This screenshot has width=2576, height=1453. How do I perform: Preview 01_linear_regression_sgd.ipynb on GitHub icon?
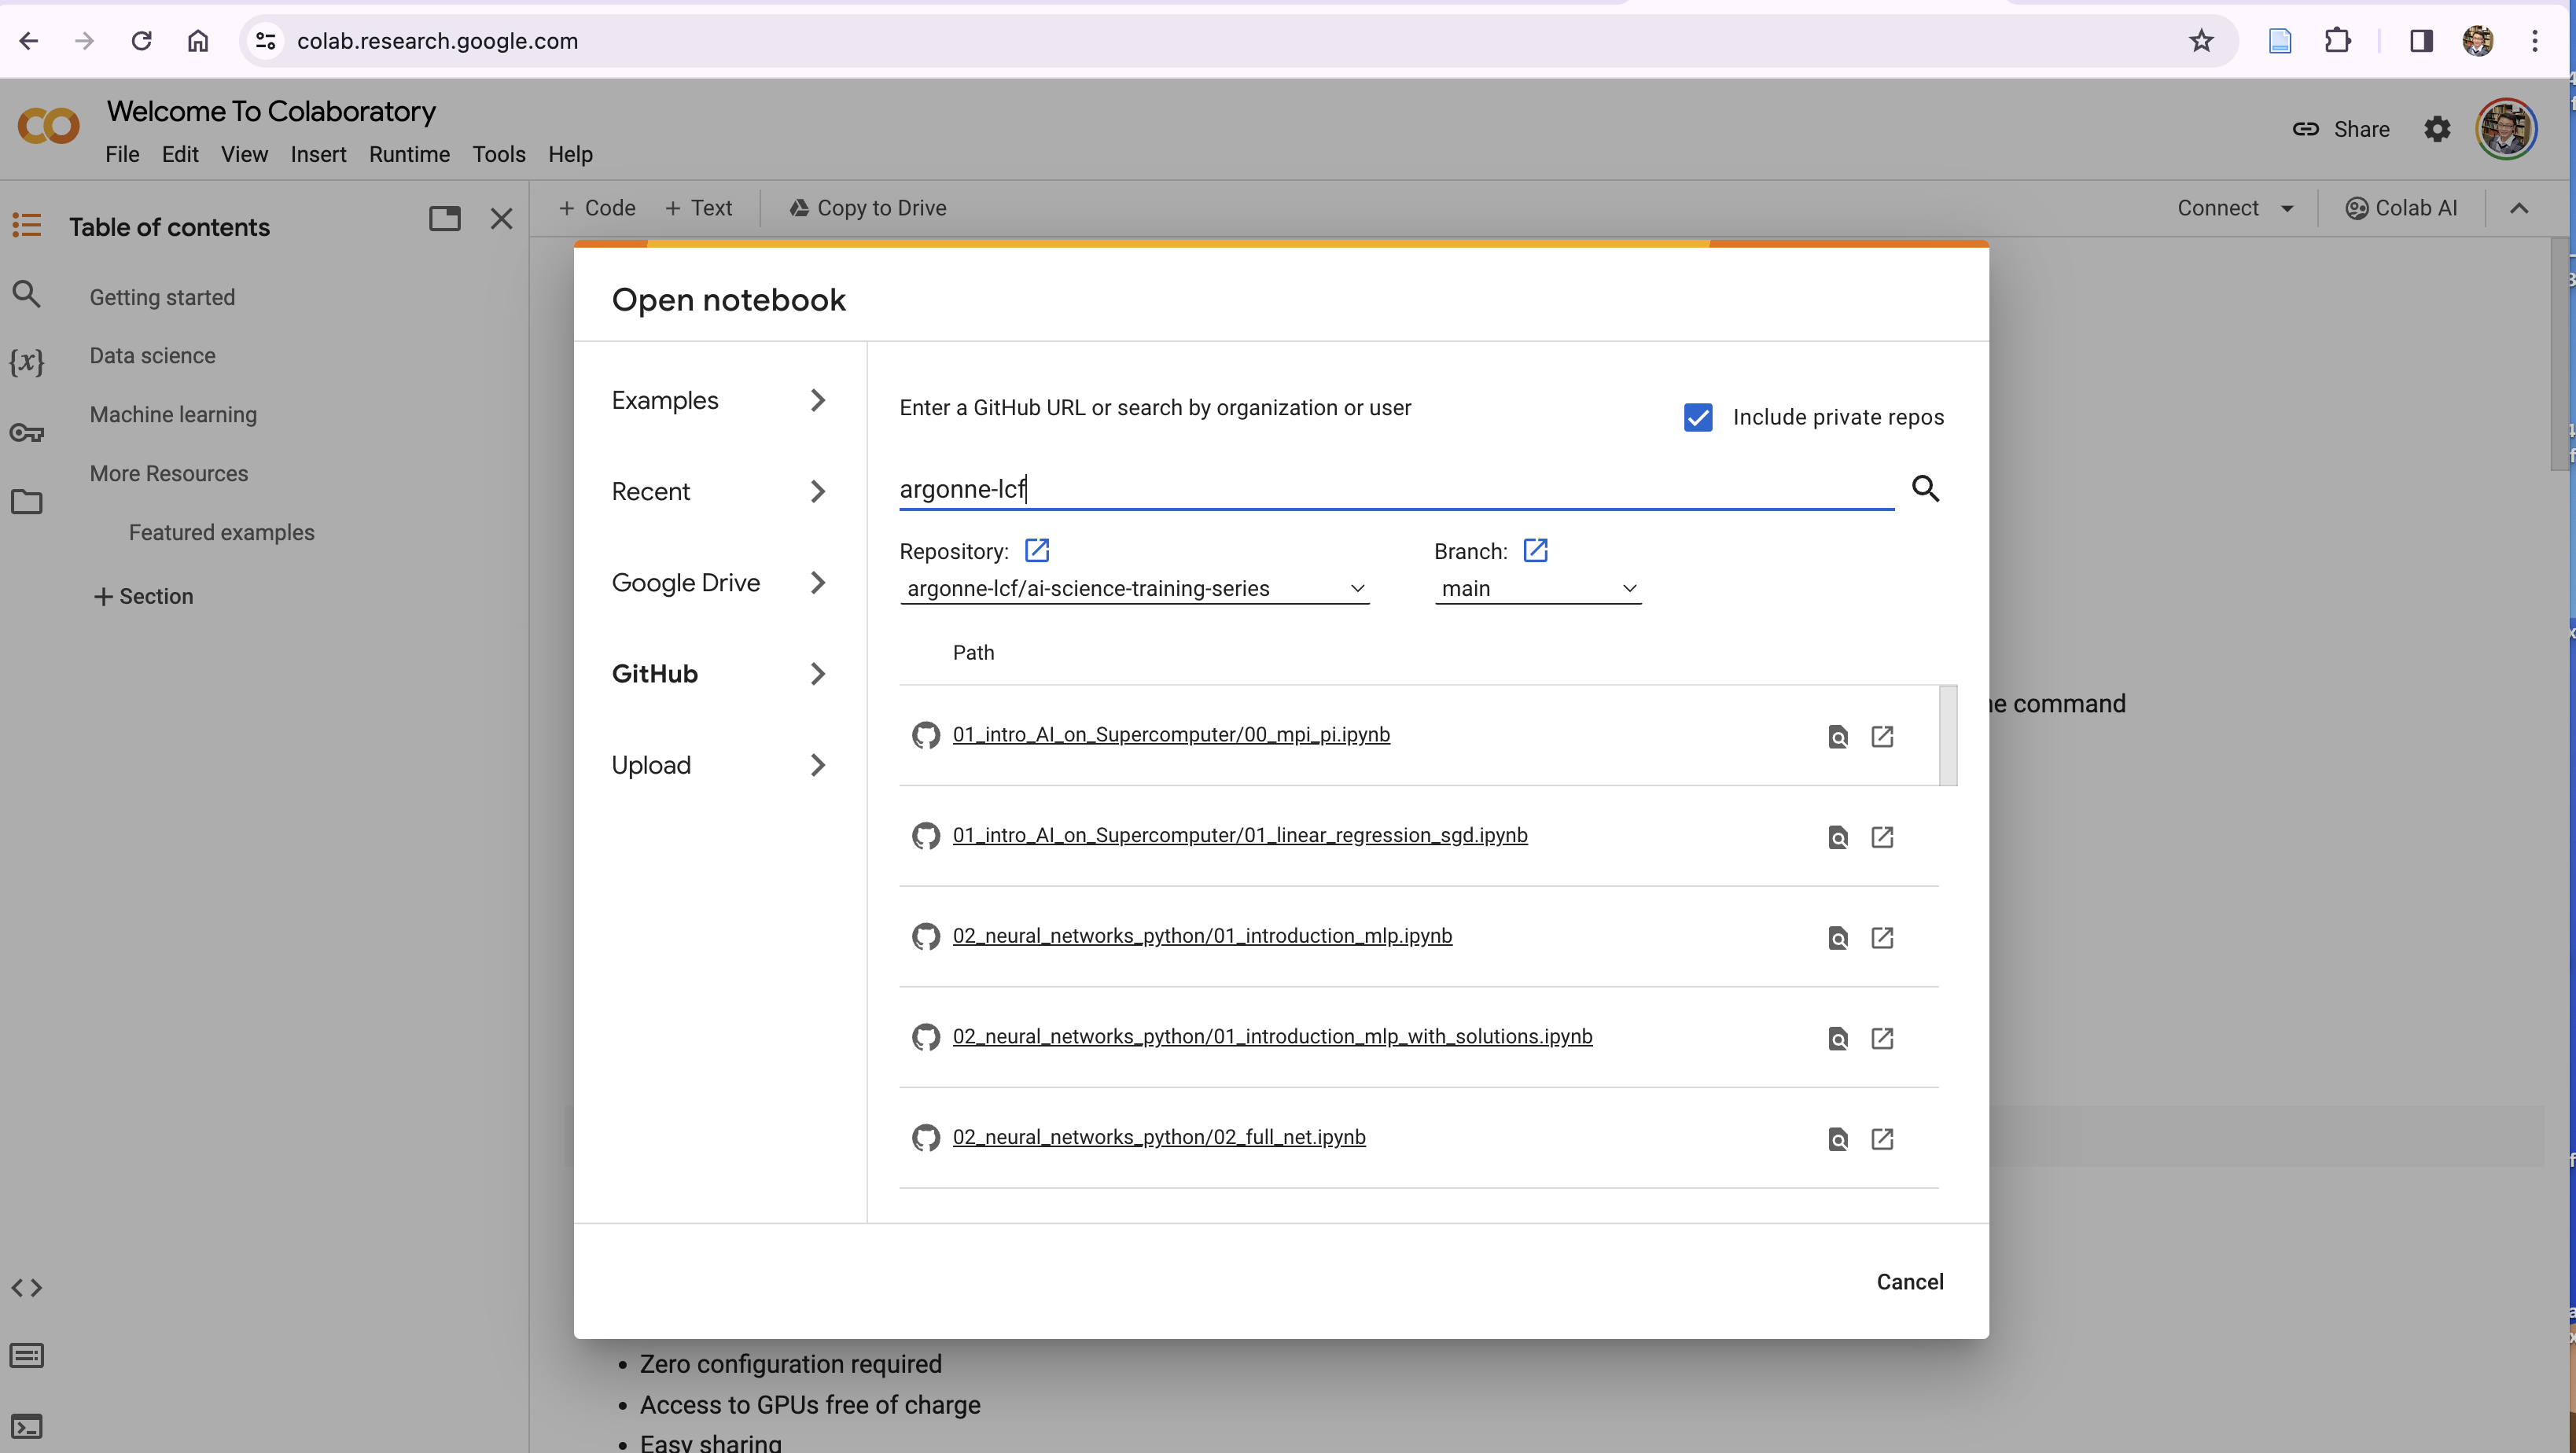tap(1837, 837)
